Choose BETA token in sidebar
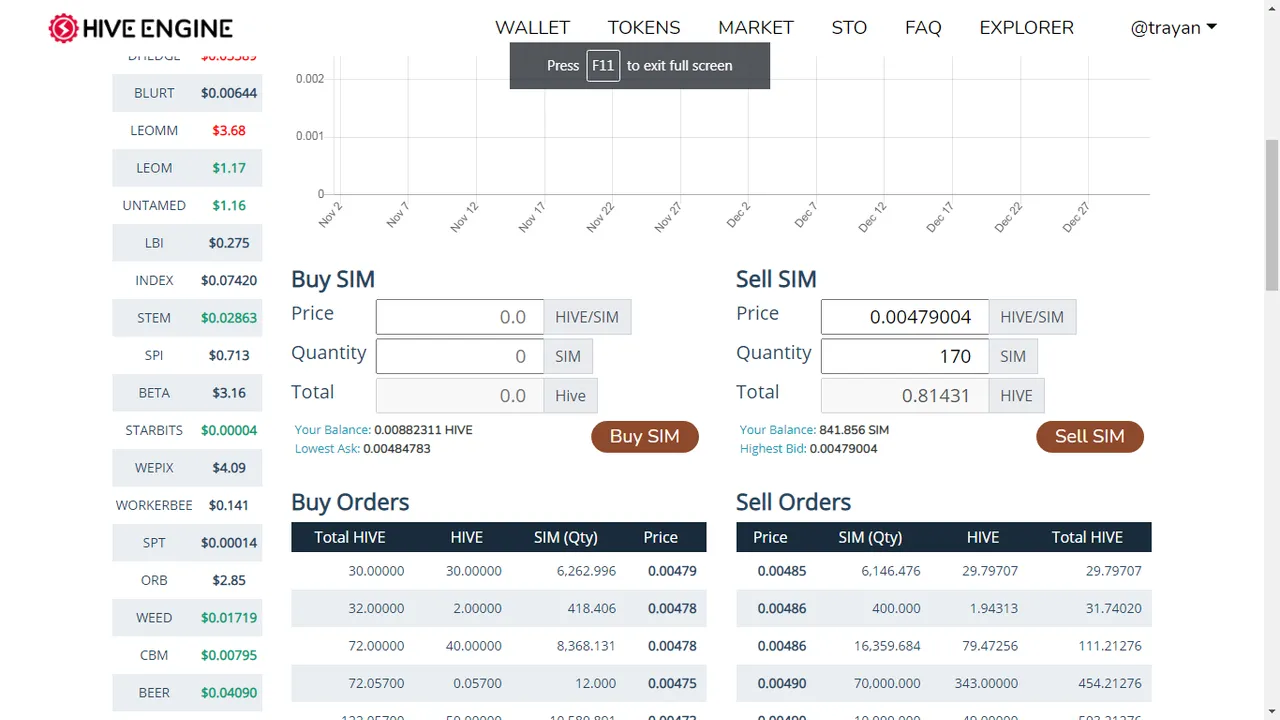The height and width of the screenshot is (720, 1280). tap(187, 393)
